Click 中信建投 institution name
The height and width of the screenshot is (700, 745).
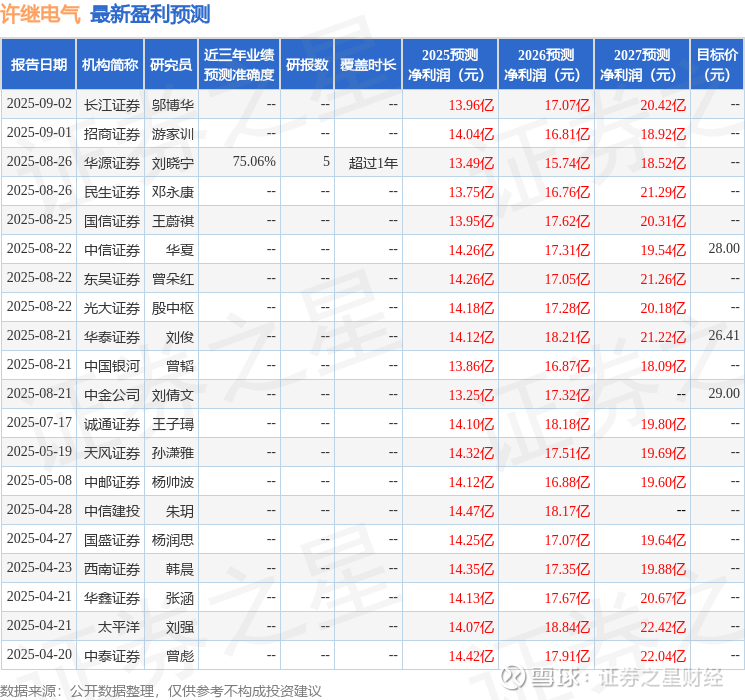pos(112,511)
